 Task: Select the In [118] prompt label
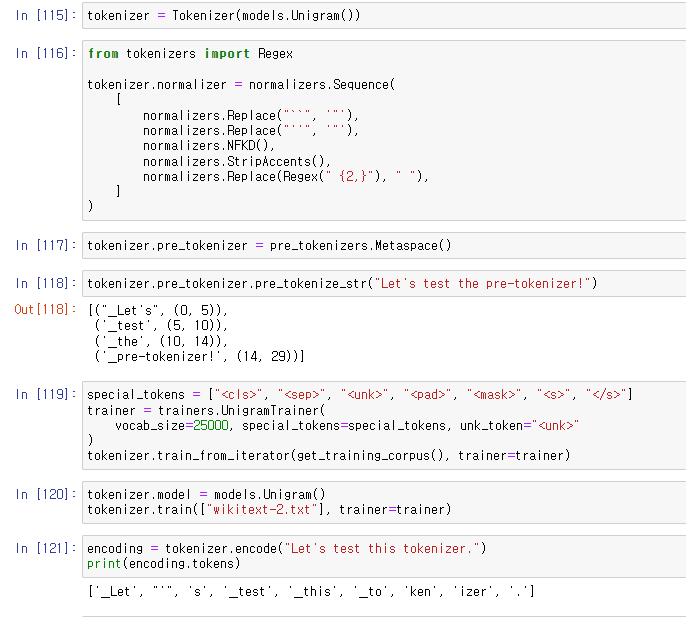46,284
